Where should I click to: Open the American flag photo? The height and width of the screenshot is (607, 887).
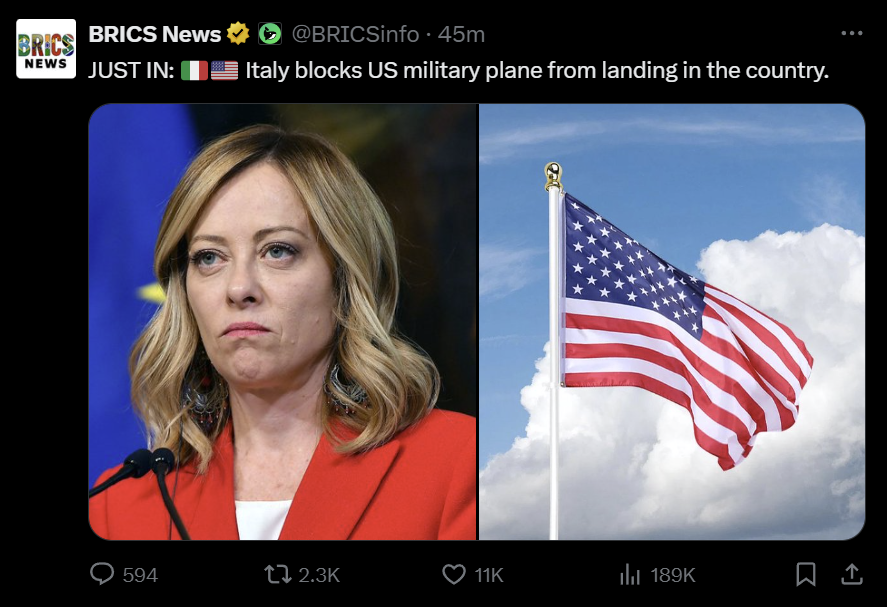click(672, 322)
